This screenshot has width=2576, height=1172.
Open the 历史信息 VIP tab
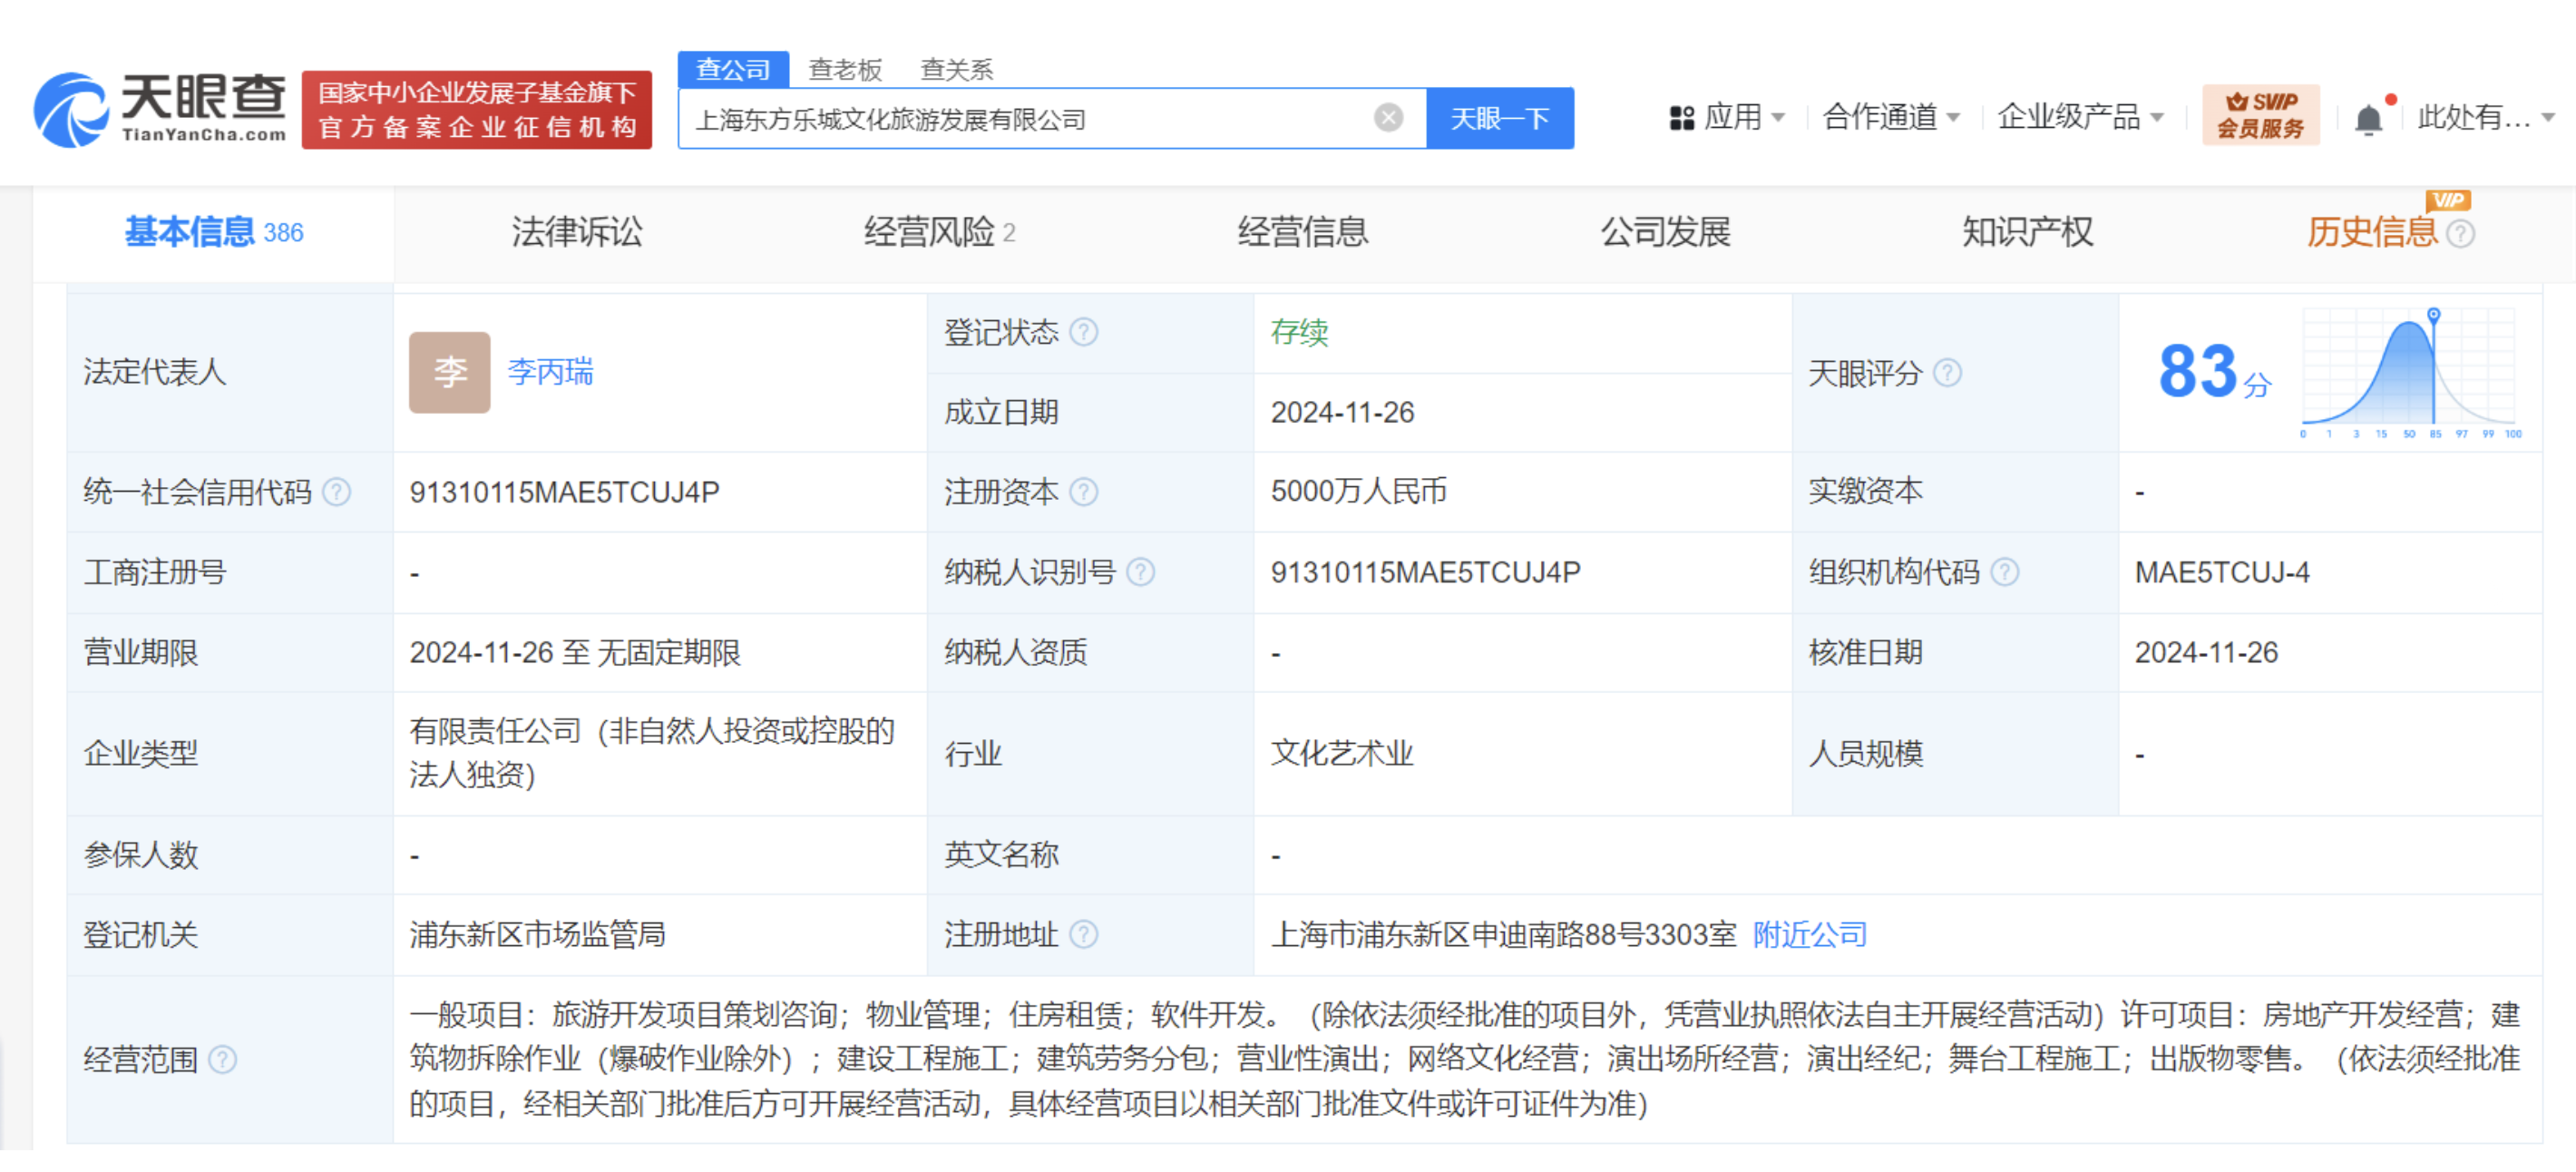2372,233
